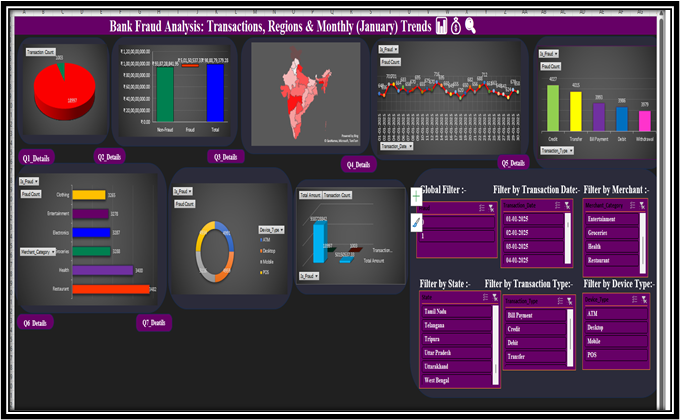Enable multi-select on Transaction_Date slicer

click(557, 205)
